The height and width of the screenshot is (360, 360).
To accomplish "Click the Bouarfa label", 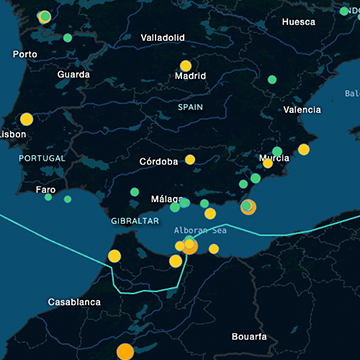I will coord(249,337).
